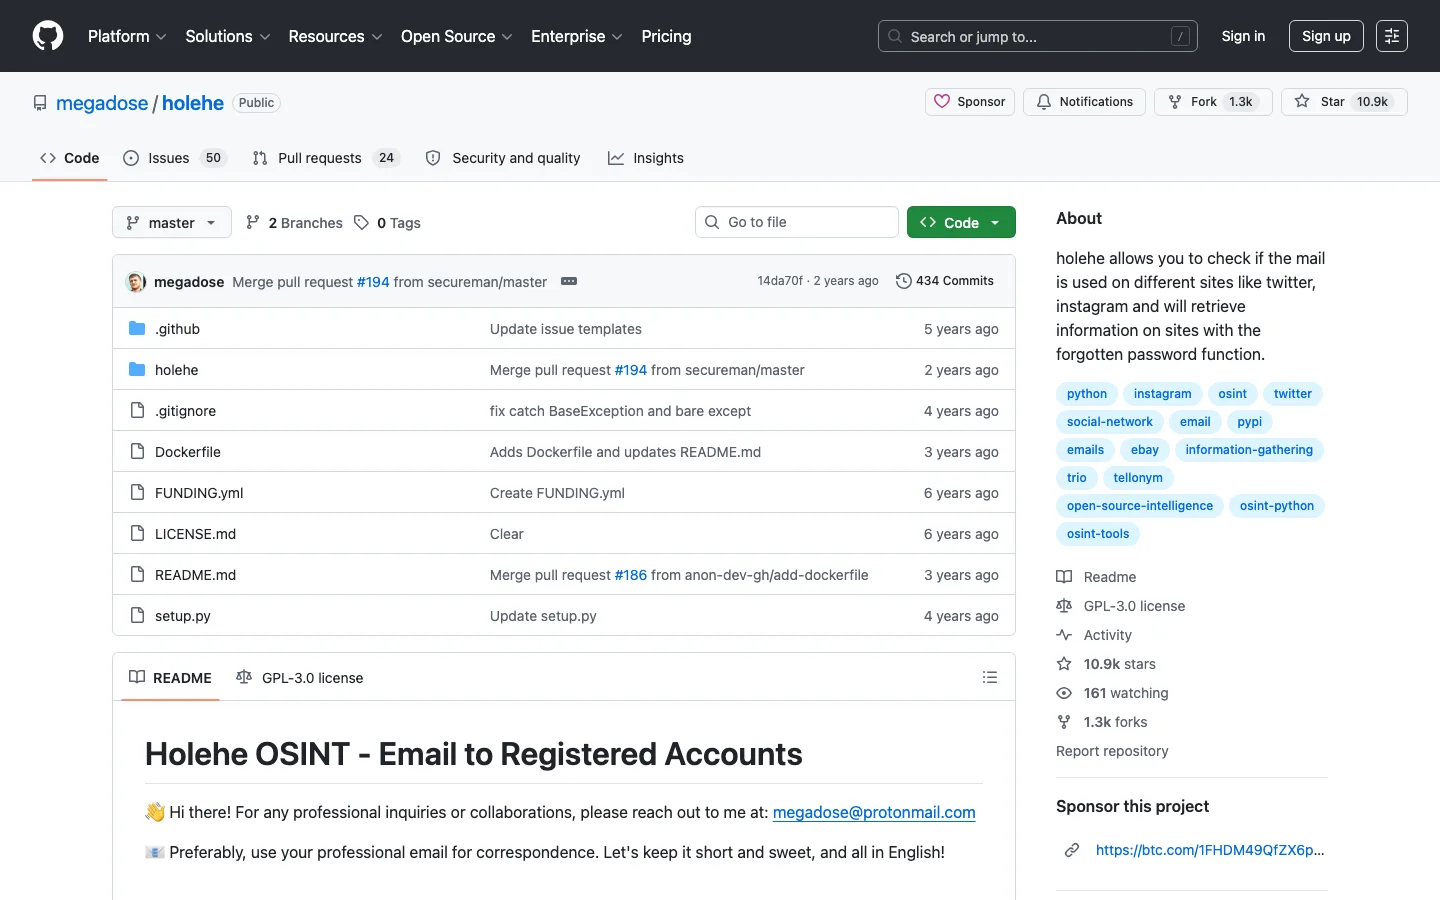Click the Sponsor heart button
The image size is (1440, 900).
(x=970, y=102)
